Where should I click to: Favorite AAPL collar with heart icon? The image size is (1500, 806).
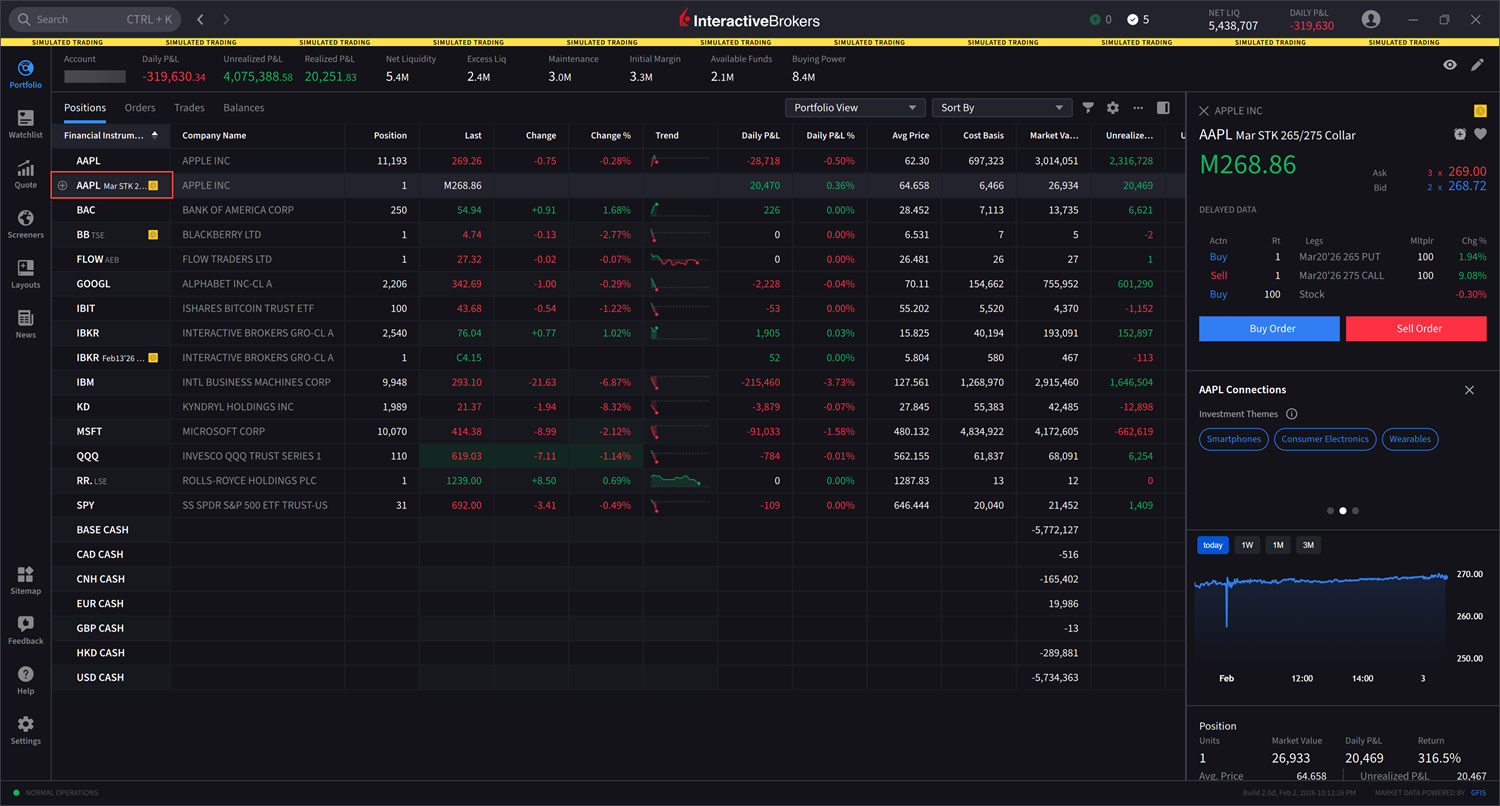coord(1480,135)
